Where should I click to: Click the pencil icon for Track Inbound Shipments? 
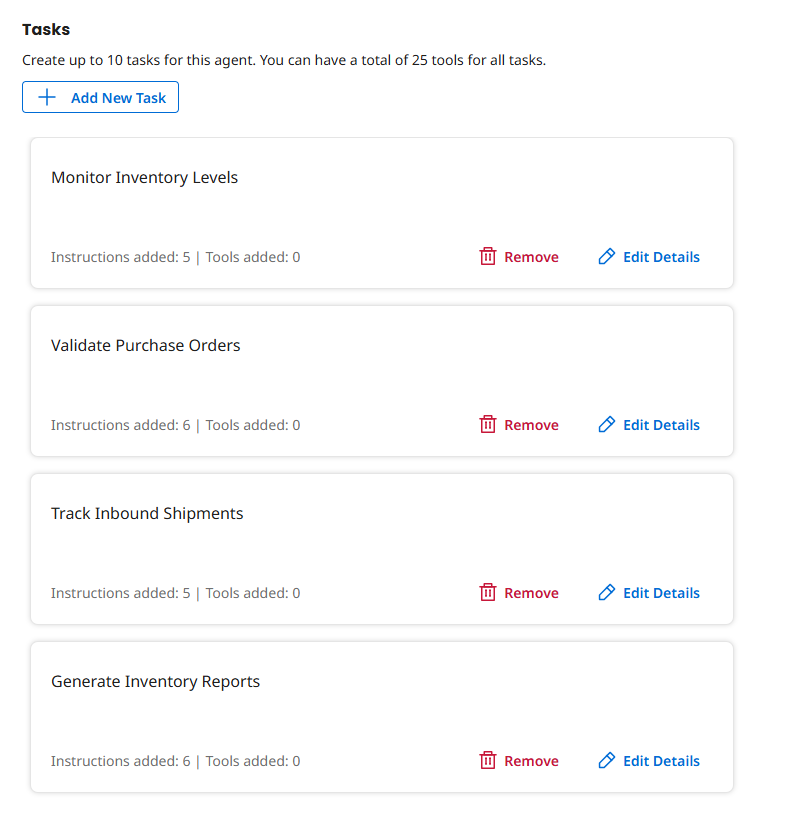[x=607, y=592]
